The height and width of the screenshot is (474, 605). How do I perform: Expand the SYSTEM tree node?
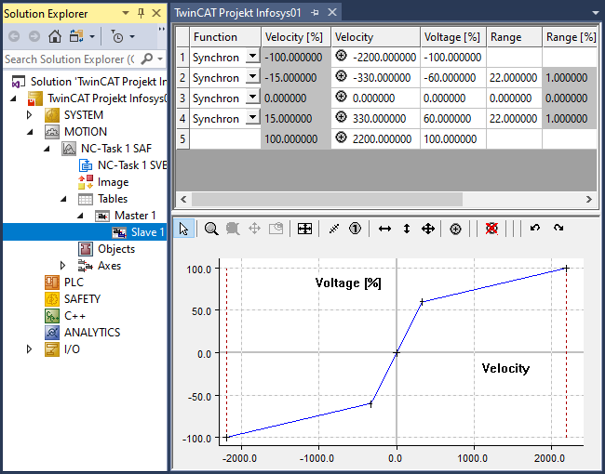tap(29, 115)
